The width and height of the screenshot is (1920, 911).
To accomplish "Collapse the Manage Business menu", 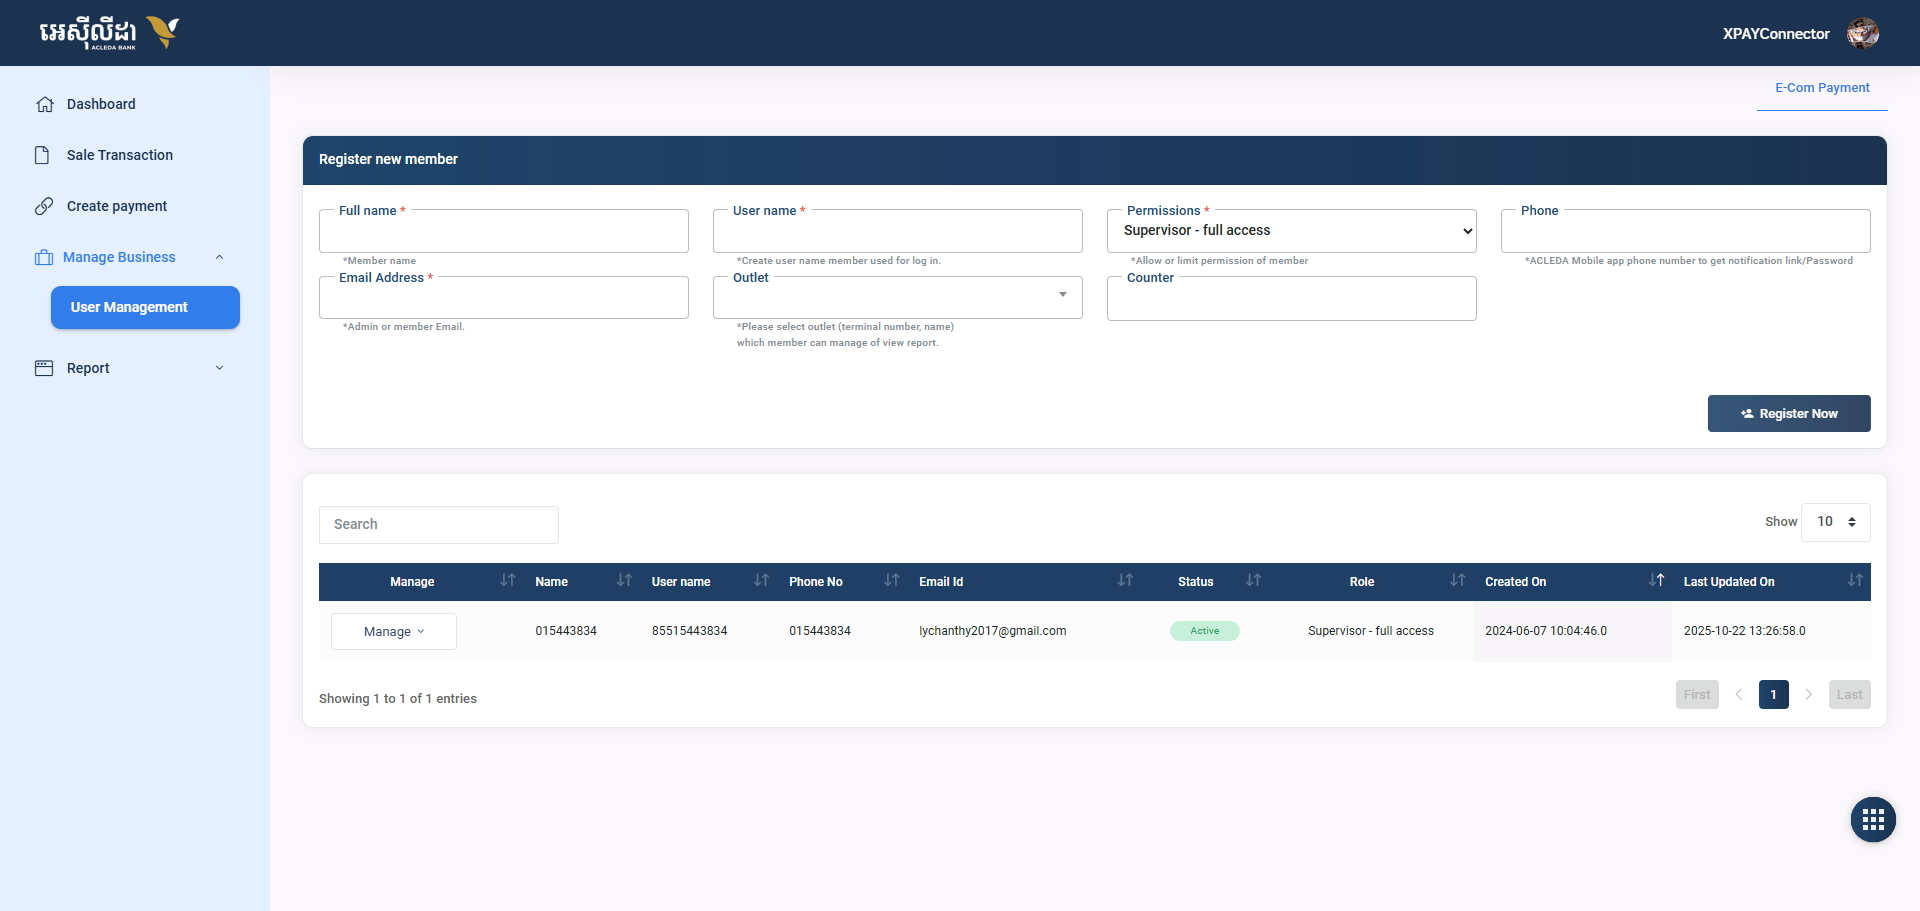I will [219, 257].
